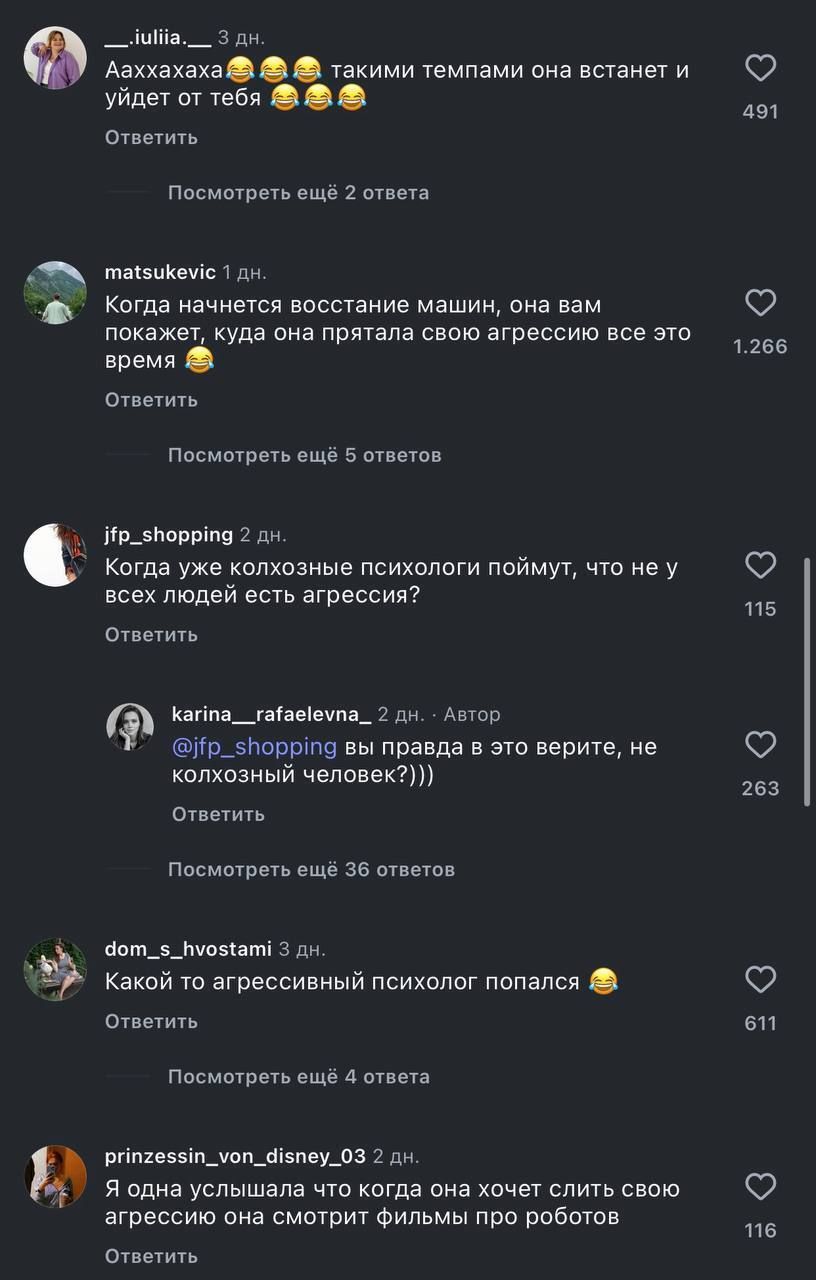Image resolution: width=816 pixels, height=1280 pixels.
Task: Tap heart on matsukevic's comment
Action: 761,303
